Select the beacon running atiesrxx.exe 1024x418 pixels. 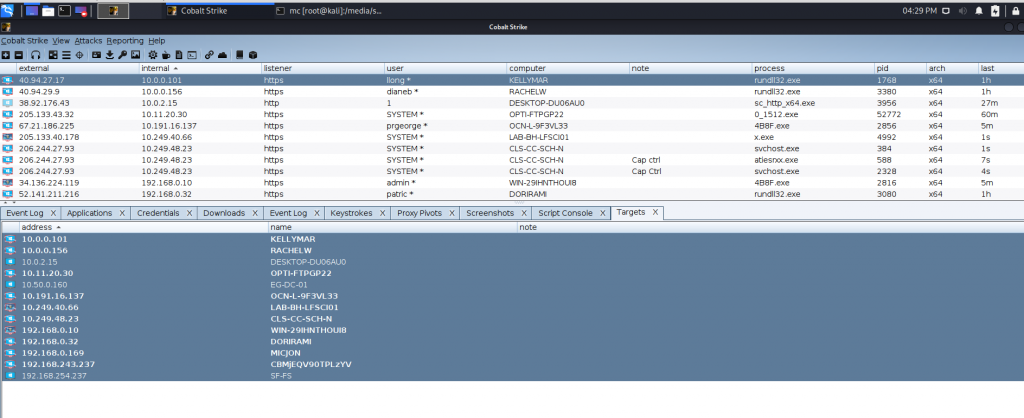tap(512, 160)
